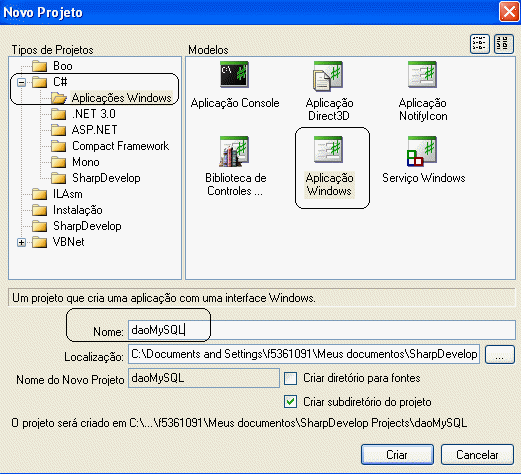Focus the Nome text field
Image resolution: width=521 pixels, height=474 pixels.
point(322,330)
